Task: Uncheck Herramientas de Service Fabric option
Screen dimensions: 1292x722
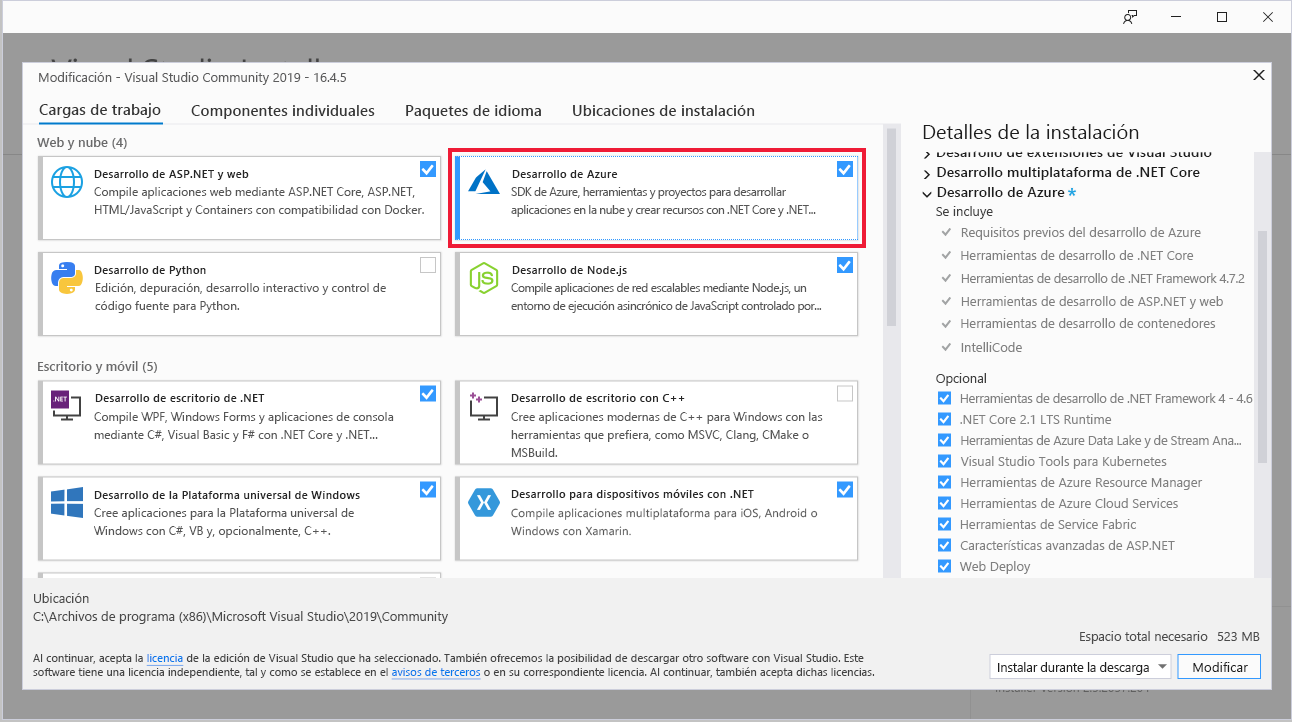Action: (x=944, y=524)
